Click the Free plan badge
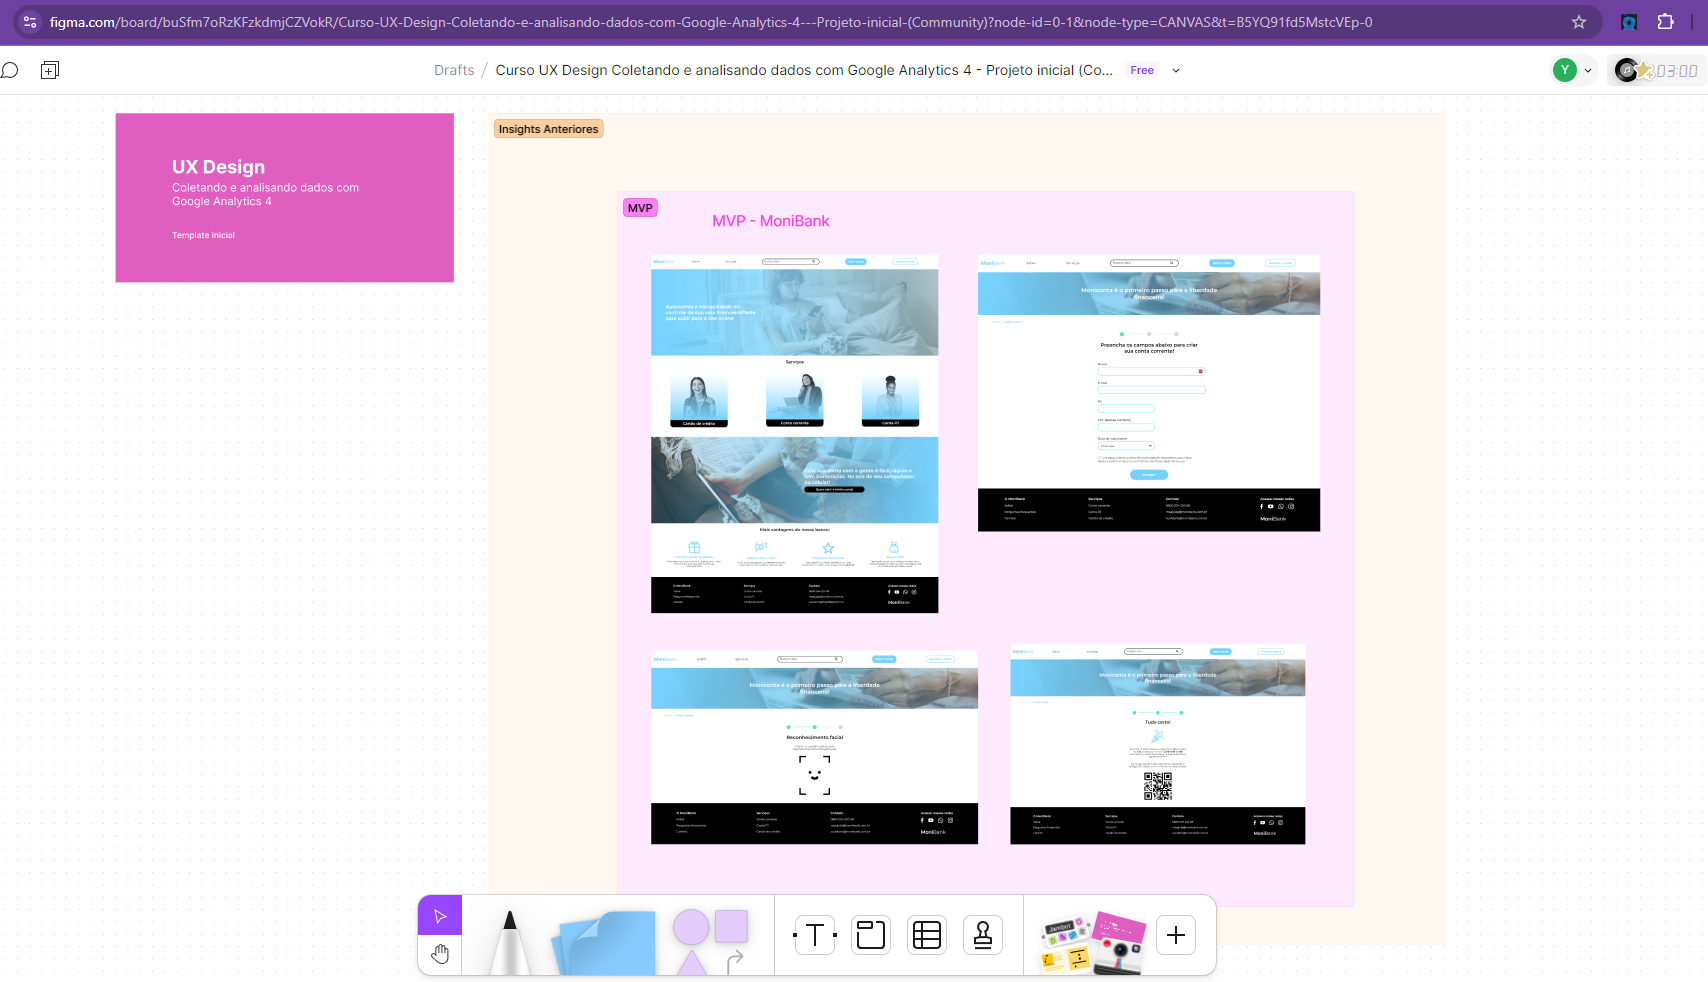 click(1142, 70)
